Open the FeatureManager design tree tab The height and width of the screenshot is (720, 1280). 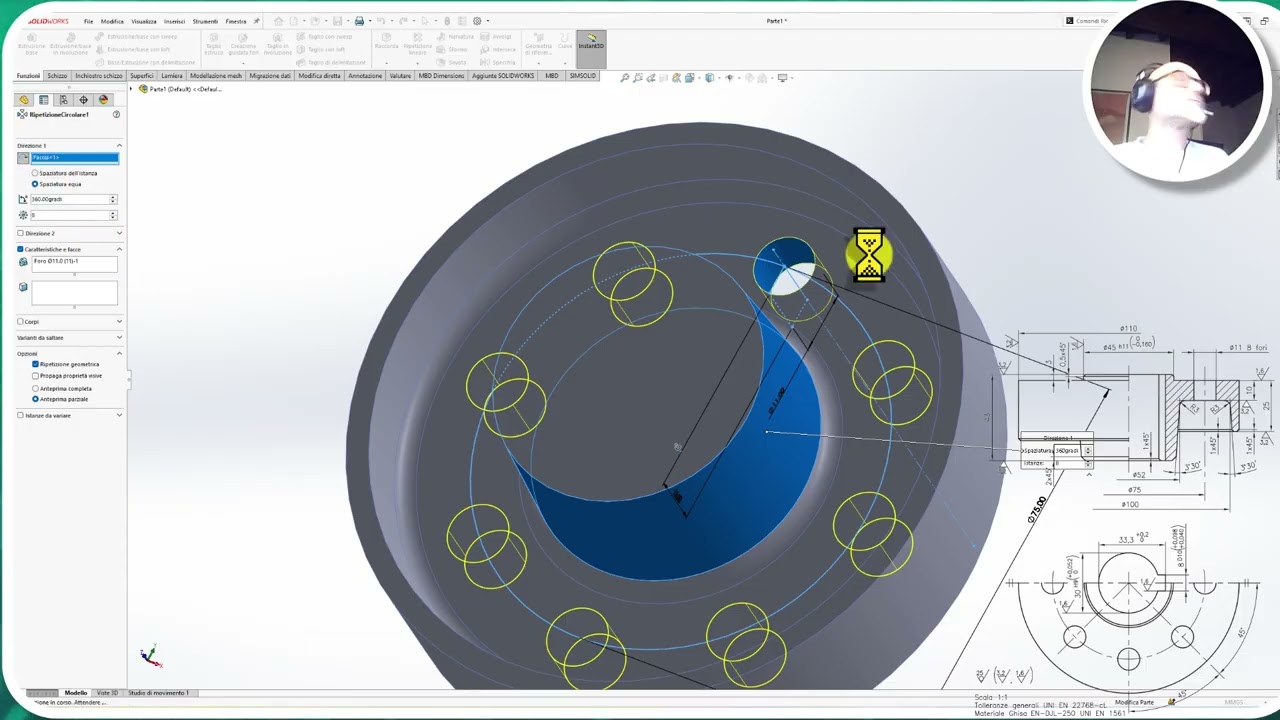tap(24, 100)
